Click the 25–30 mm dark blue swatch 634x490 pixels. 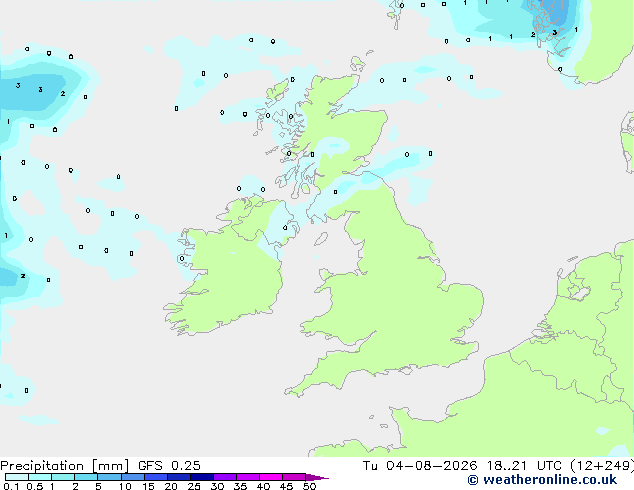[x=201, y=477]
